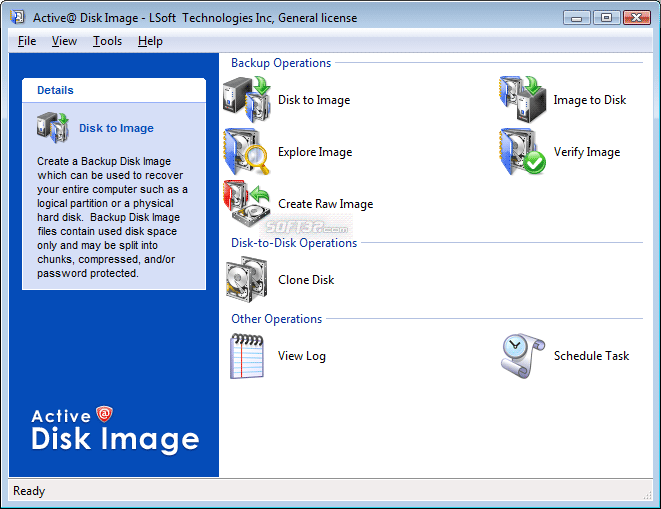Minimize the Active@ Disk Image window

click(576, 18)
